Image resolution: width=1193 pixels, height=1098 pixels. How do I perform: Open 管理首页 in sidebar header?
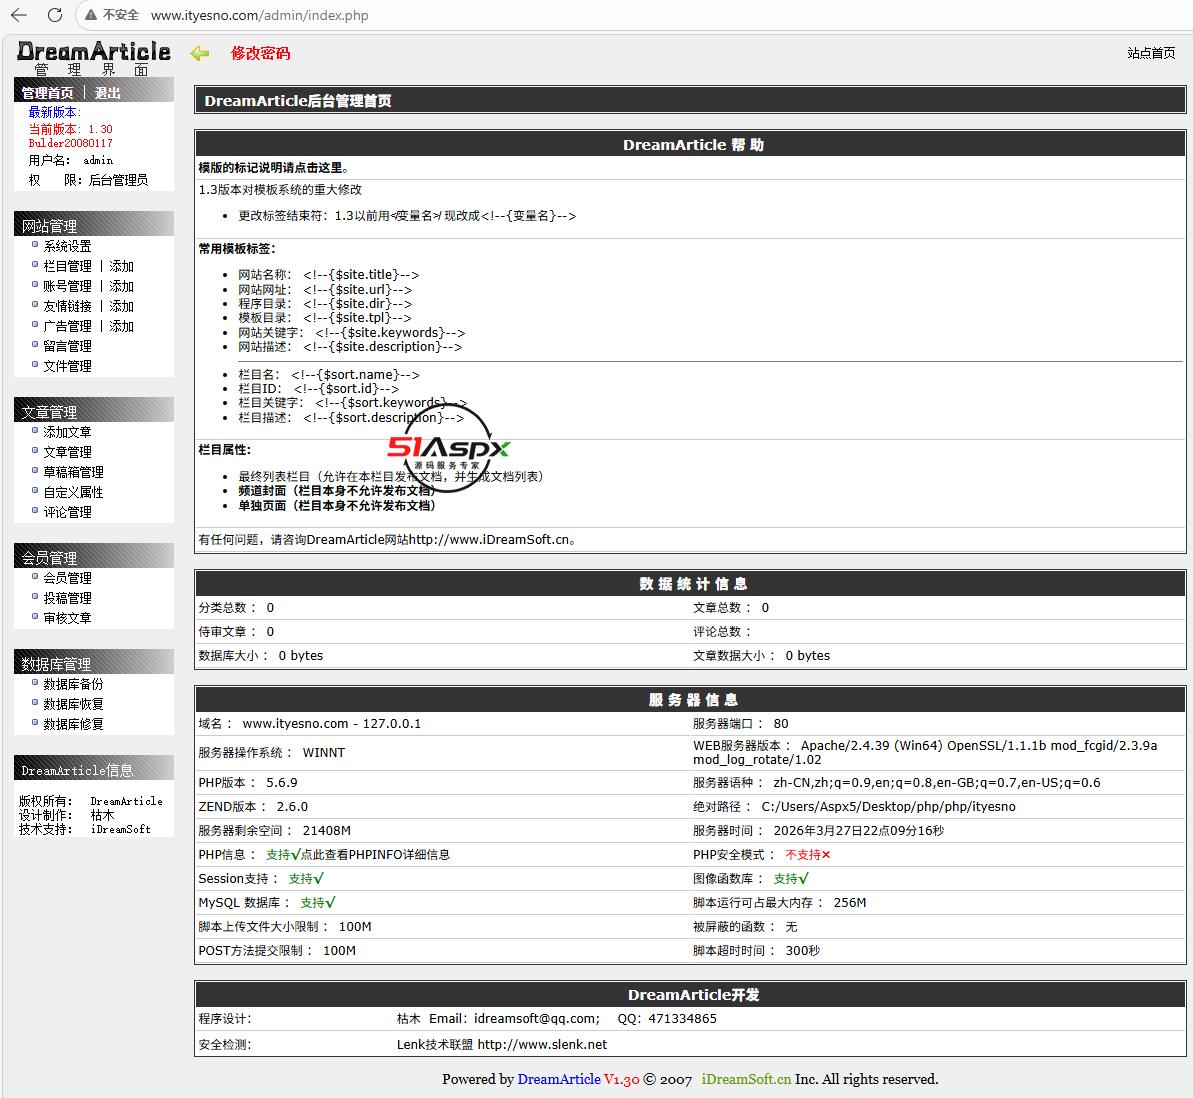(x=47, y=93)
